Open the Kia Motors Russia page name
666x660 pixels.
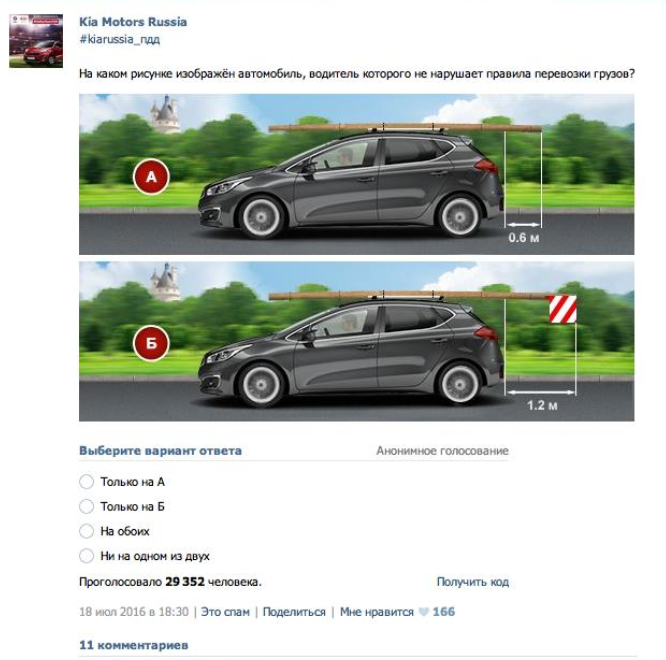pos(133,22)
